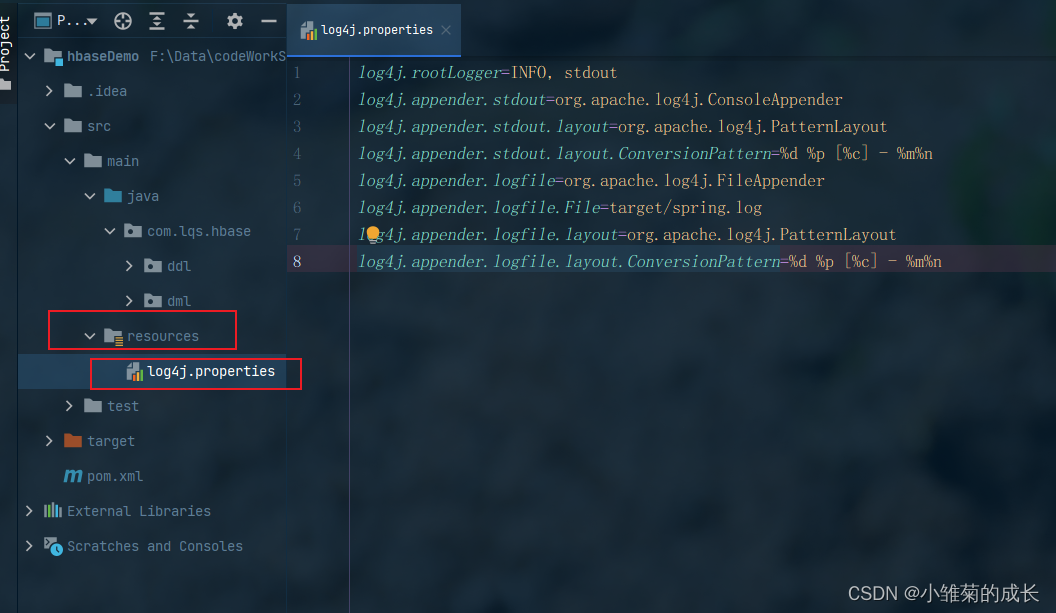
Task: Expand the test folder
Action: click(69, 406)
